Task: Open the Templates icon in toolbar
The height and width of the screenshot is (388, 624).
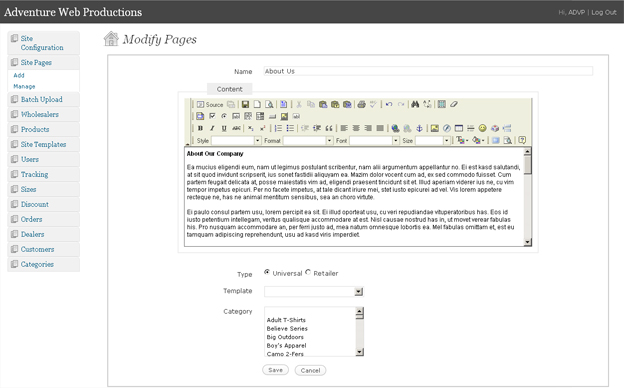Action: [x=283, y=104]
